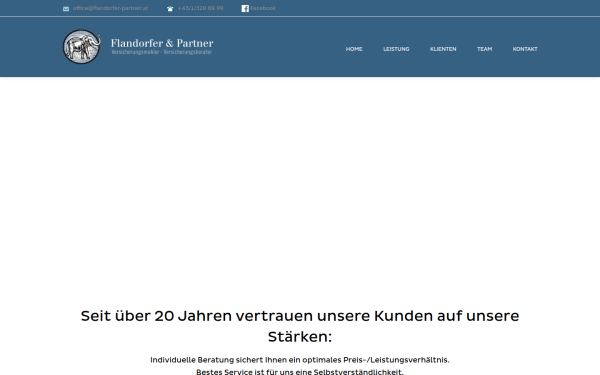
Task: Click the heading 'Seit über 20 Jahren vertrauen…'
Action: (300, 326)
